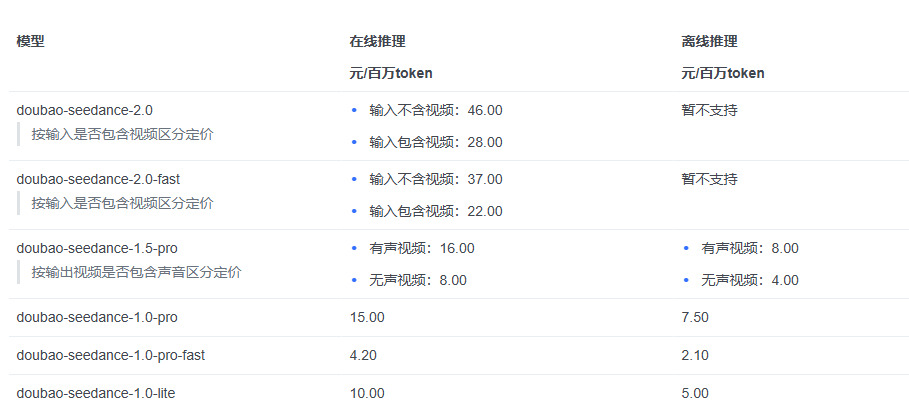The width and height of the screenshot is (909, 410).
Task: Select the 10.00 online price
Action: (367, 393)
